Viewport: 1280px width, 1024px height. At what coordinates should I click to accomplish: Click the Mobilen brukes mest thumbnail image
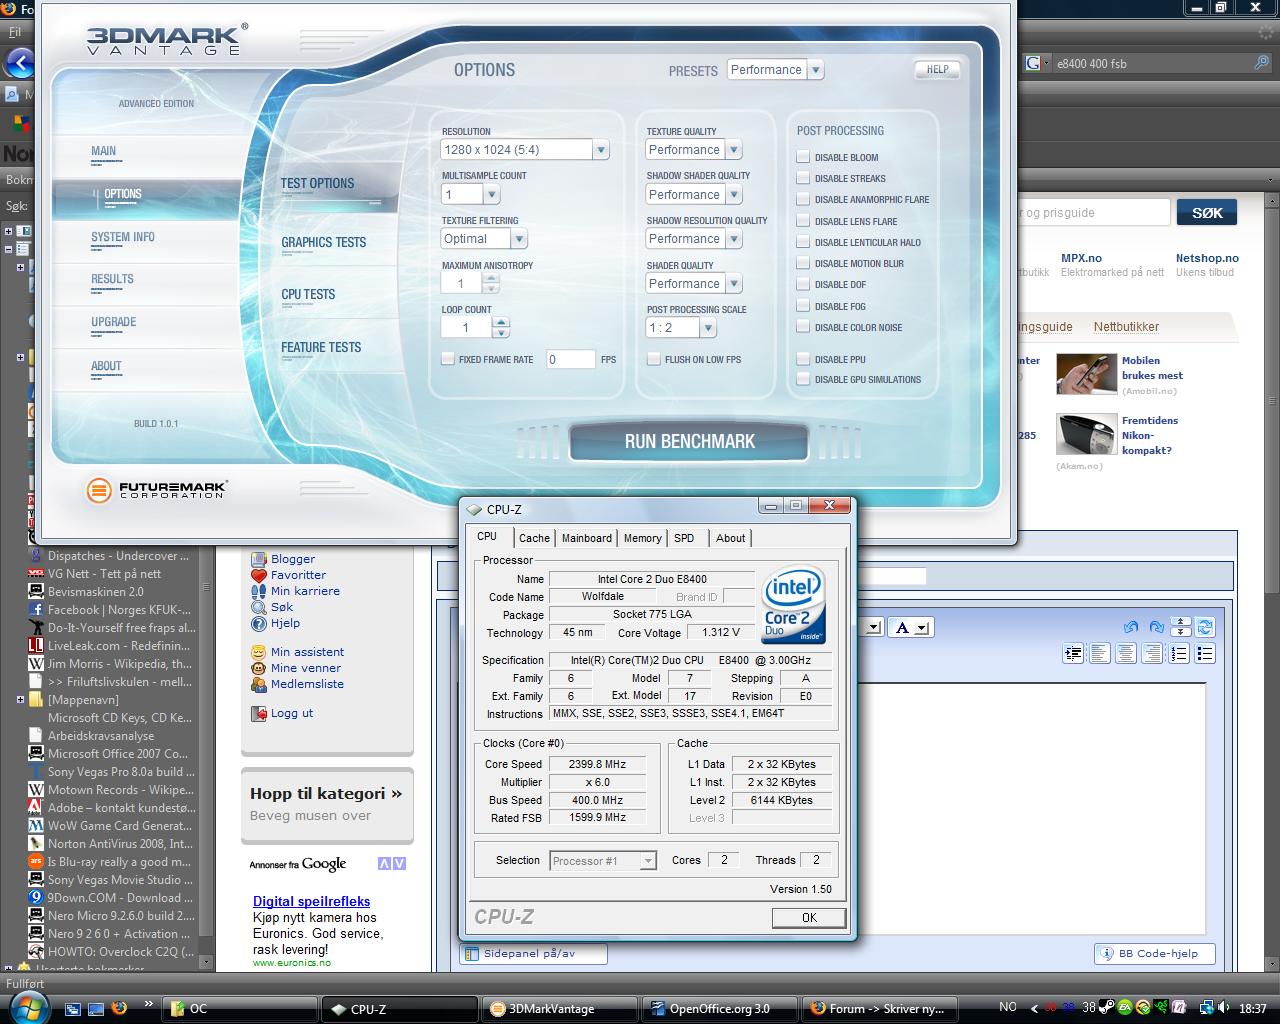click(1086, 375)
